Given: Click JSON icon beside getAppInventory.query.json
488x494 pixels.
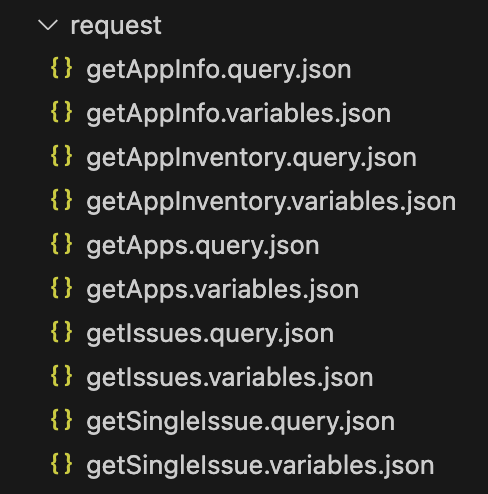Looking at the screenshot, I should [x=62, y=156].
